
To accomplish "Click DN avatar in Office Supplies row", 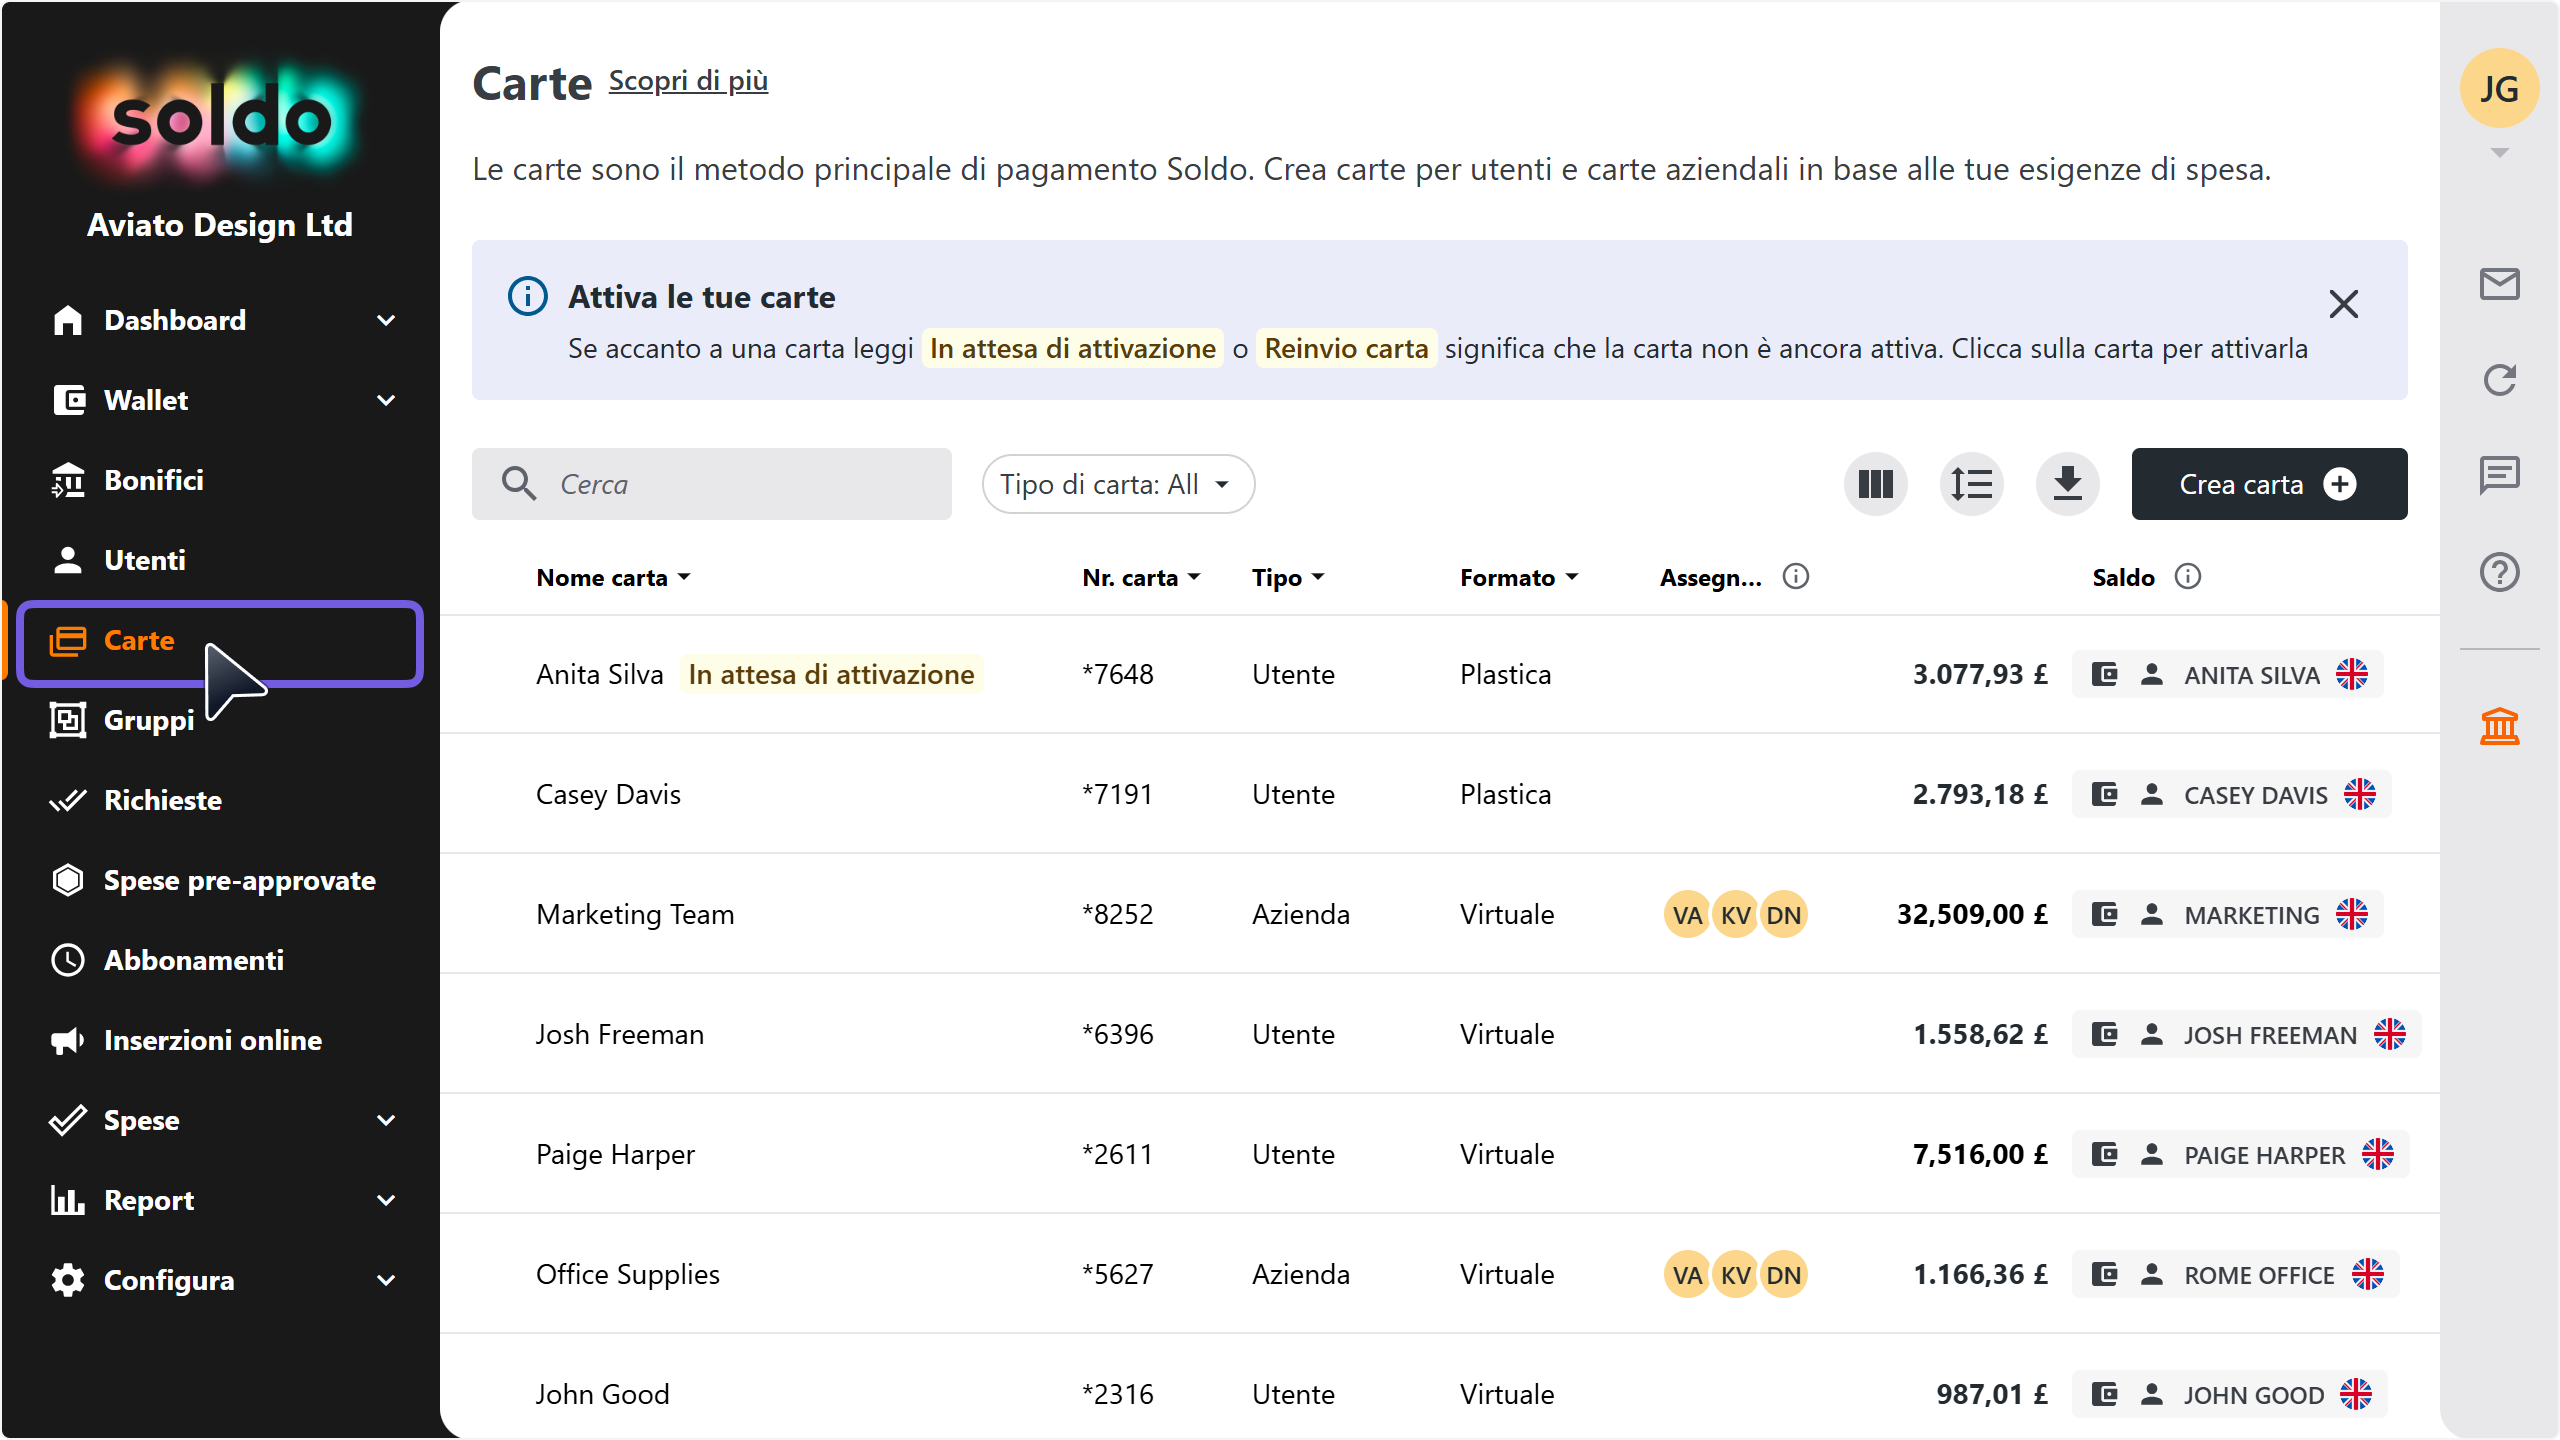I will [x=1783, y=1274].
